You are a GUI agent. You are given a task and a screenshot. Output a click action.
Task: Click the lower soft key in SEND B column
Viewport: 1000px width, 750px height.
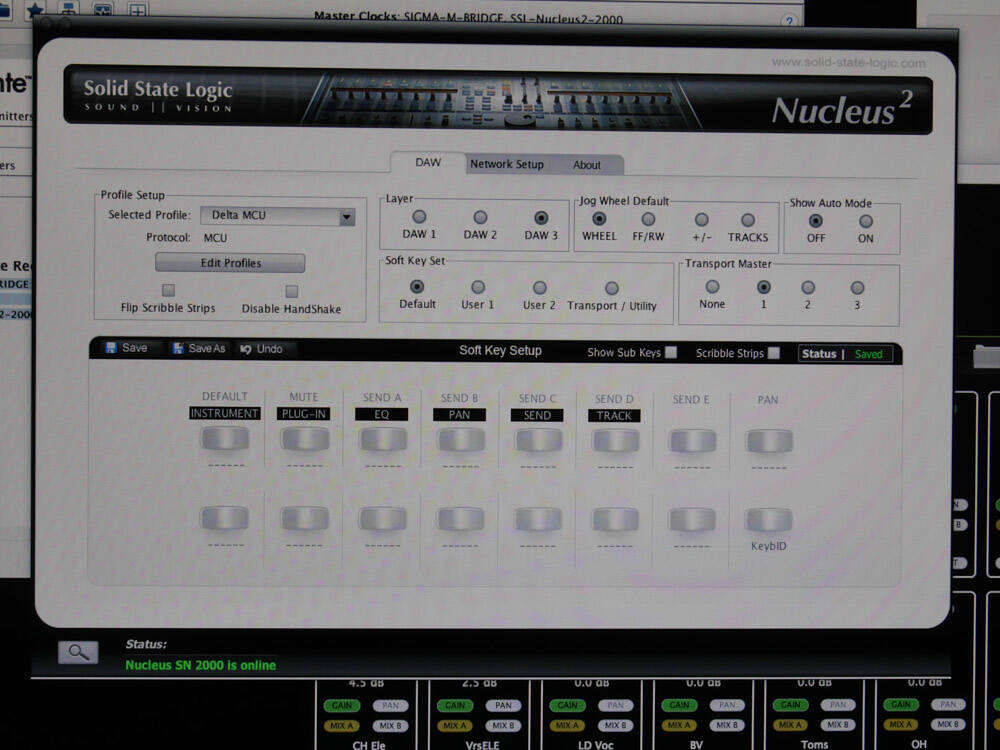[x=460, y=520]
